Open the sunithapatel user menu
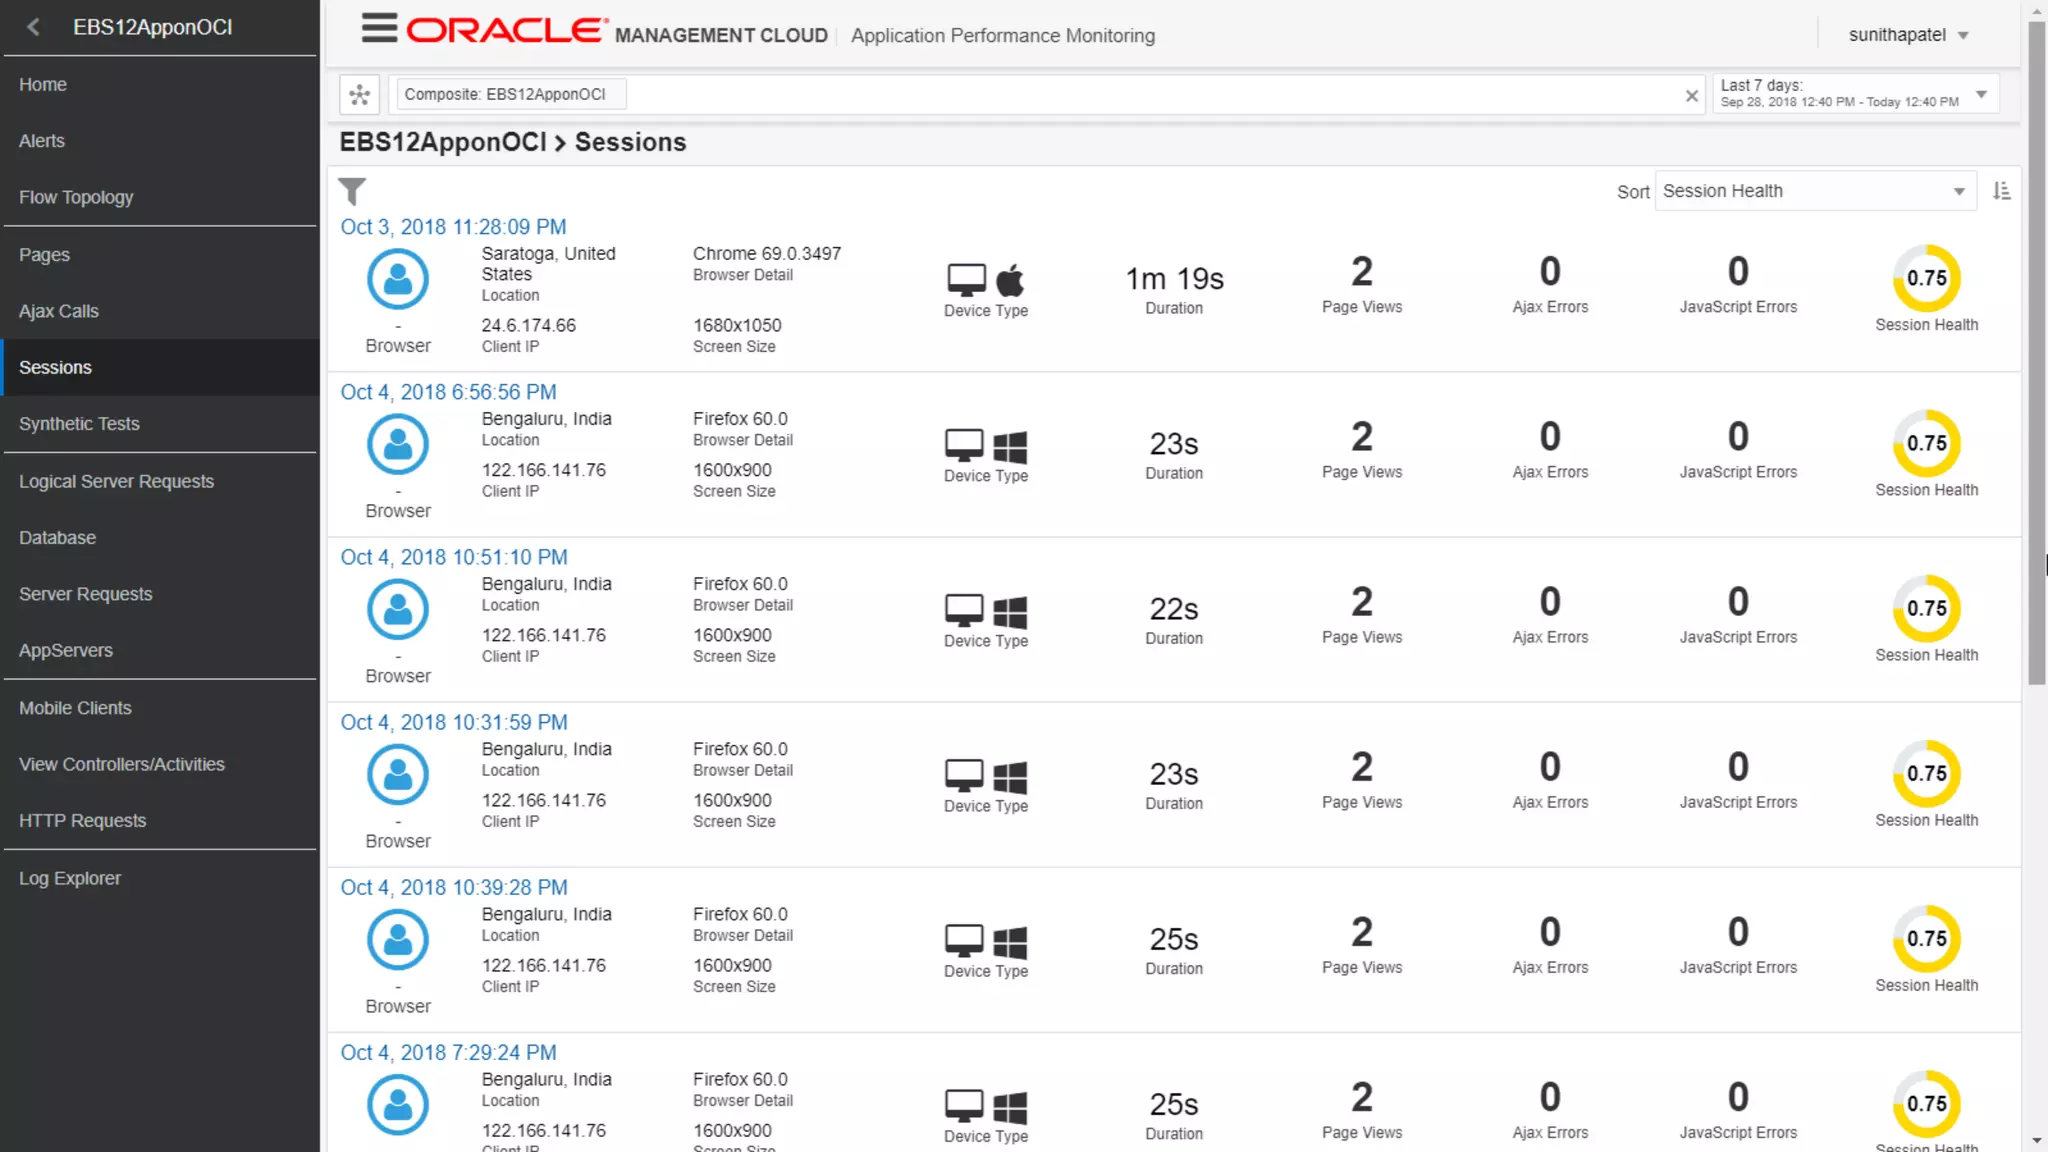This screenshot has width=2048, height=1152. [1908, 35]
